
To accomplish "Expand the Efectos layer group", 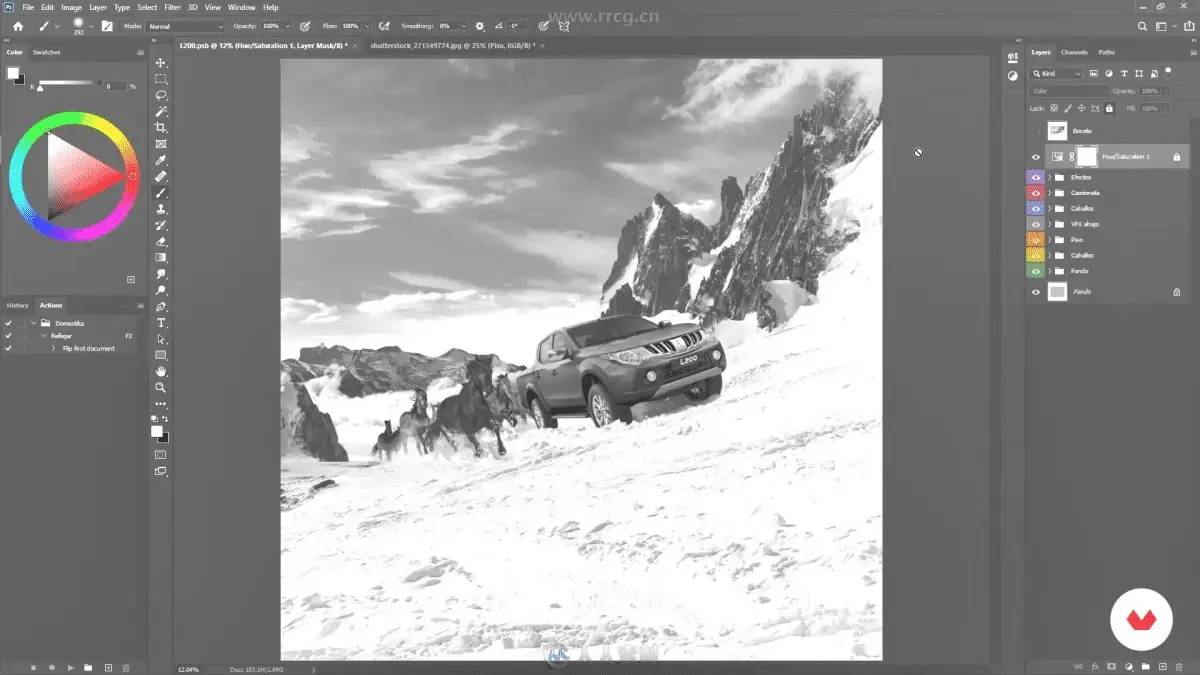I will [1049, 177].
